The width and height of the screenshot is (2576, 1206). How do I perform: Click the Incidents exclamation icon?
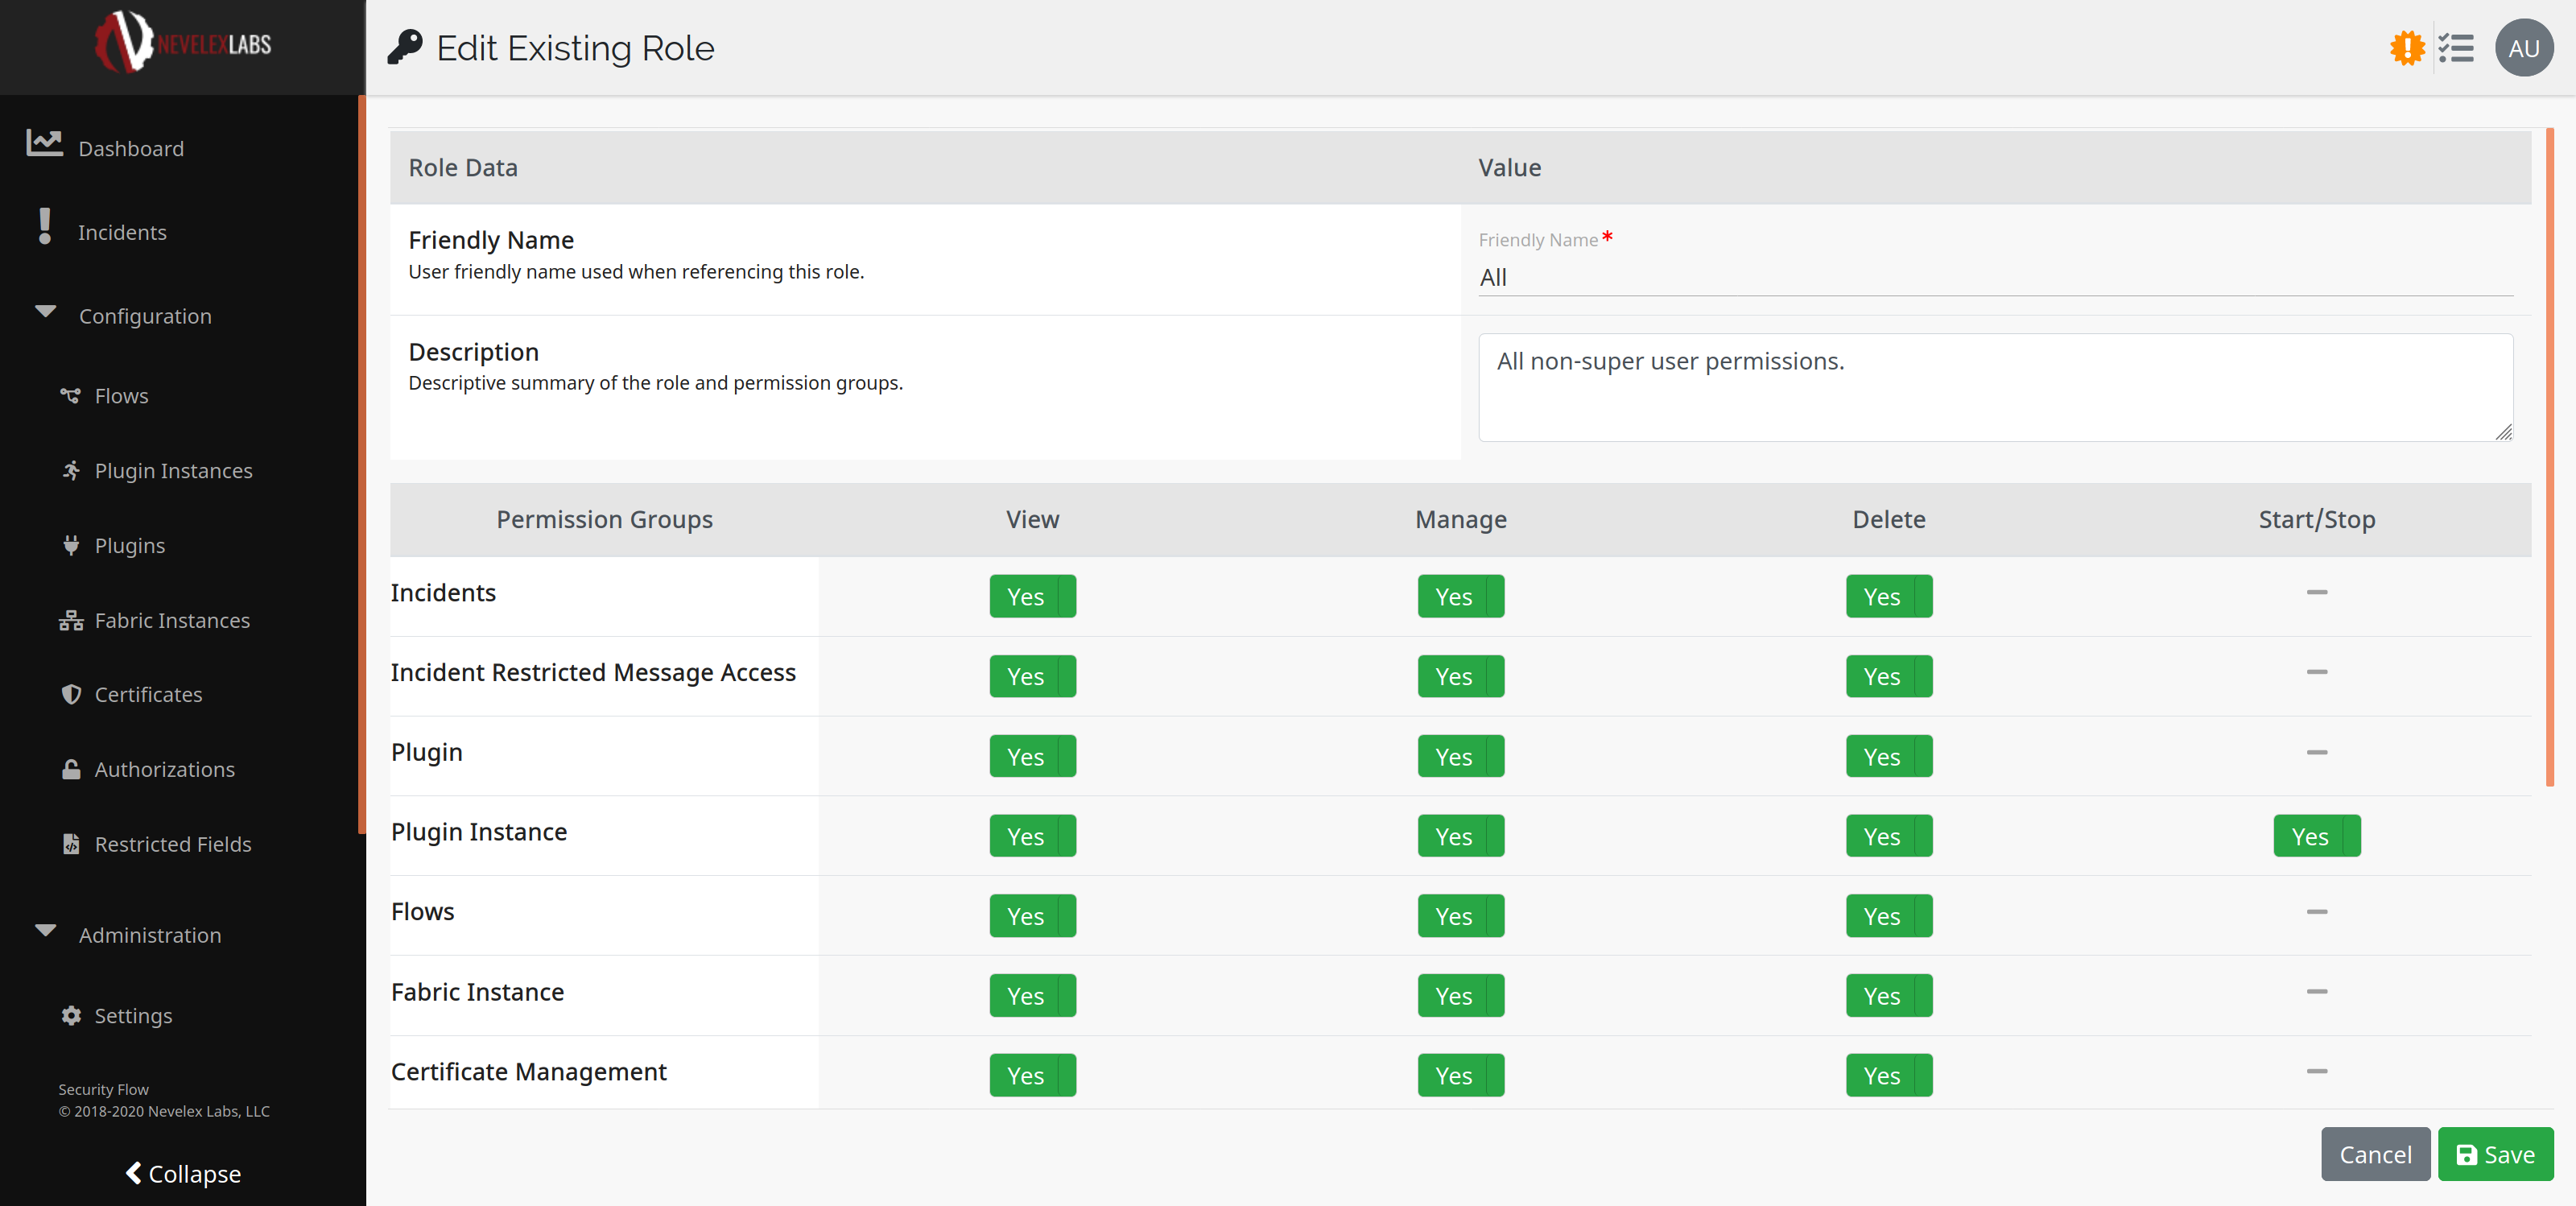[x=44, y=227]
